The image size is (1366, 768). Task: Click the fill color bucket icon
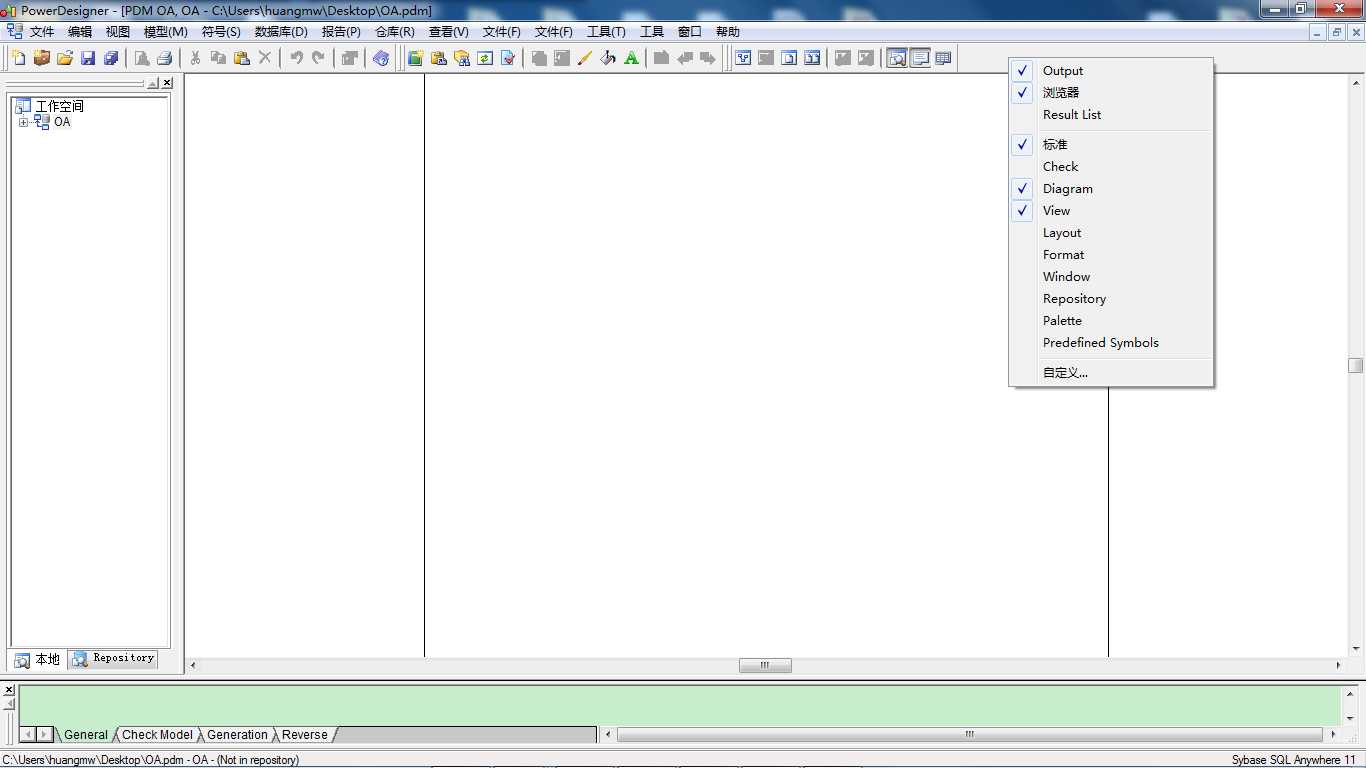pyautogui.click(x=608, y=58)
